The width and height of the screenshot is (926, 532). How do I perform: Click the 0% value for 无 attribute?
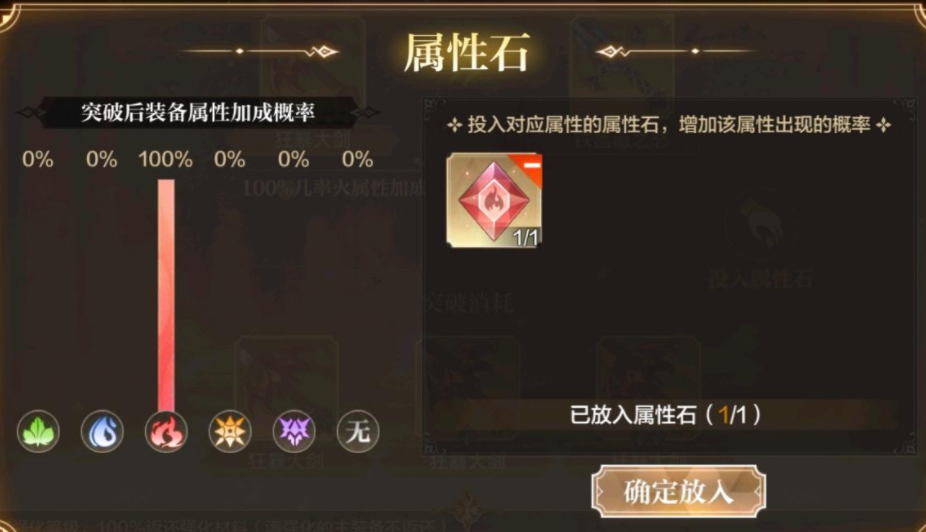[357, 159]
